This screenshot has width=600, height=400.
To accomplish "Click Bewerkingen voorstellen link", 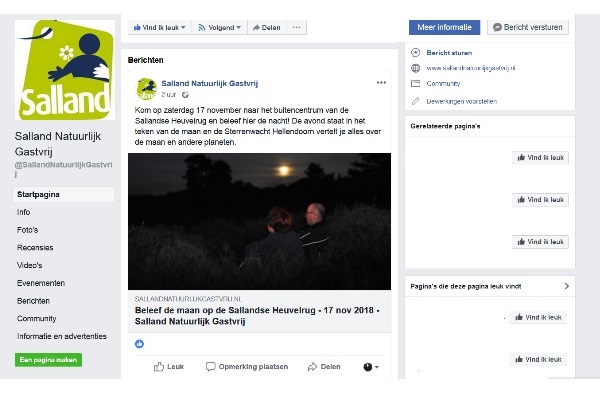I will 461,101.
